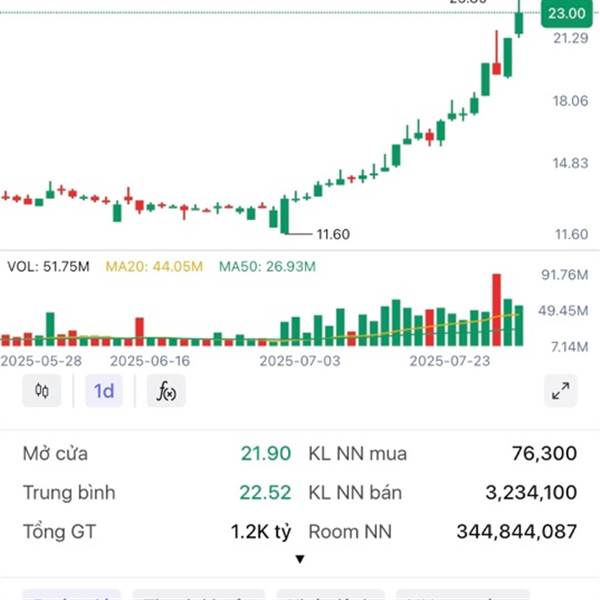Expand more stock details with the down arrow

point(300,559)
